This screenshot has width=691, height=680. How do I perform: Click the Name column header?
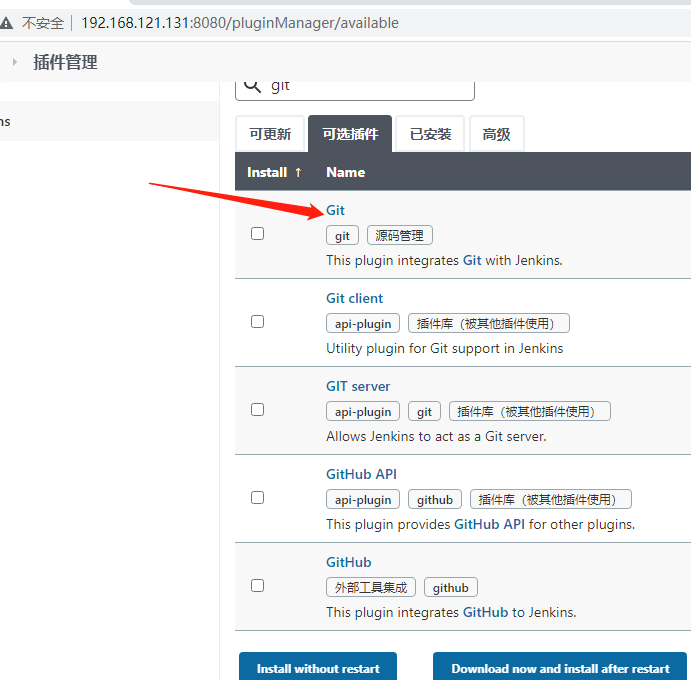coord(346,172)
